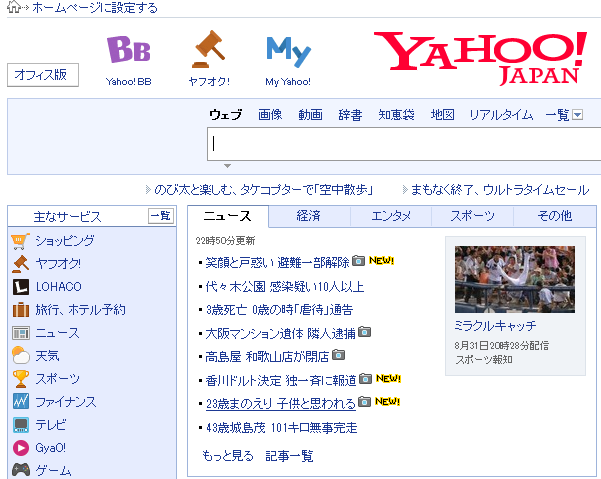The height and width of the screenshot is (479, 601).
Task: Open the まもなく終了 ウルトラタイムセール link
Action: [500, 190]
